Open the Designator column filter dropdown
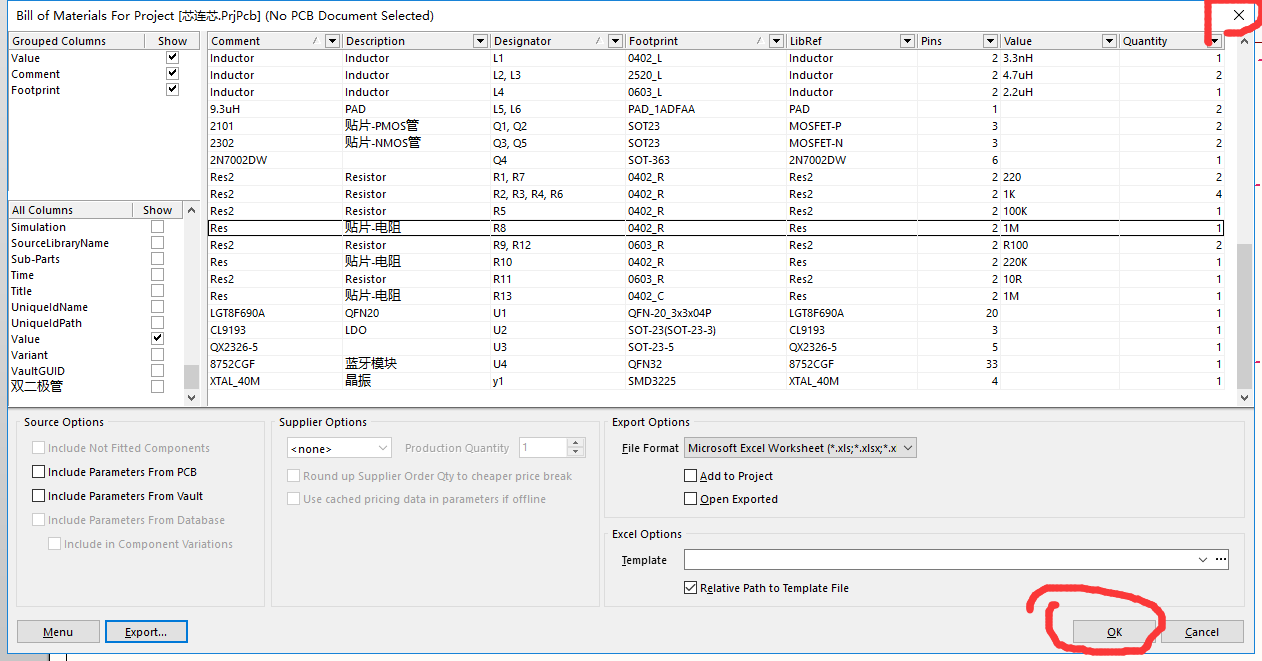This screenshot has height=661, width=1262. click(615, 41)
